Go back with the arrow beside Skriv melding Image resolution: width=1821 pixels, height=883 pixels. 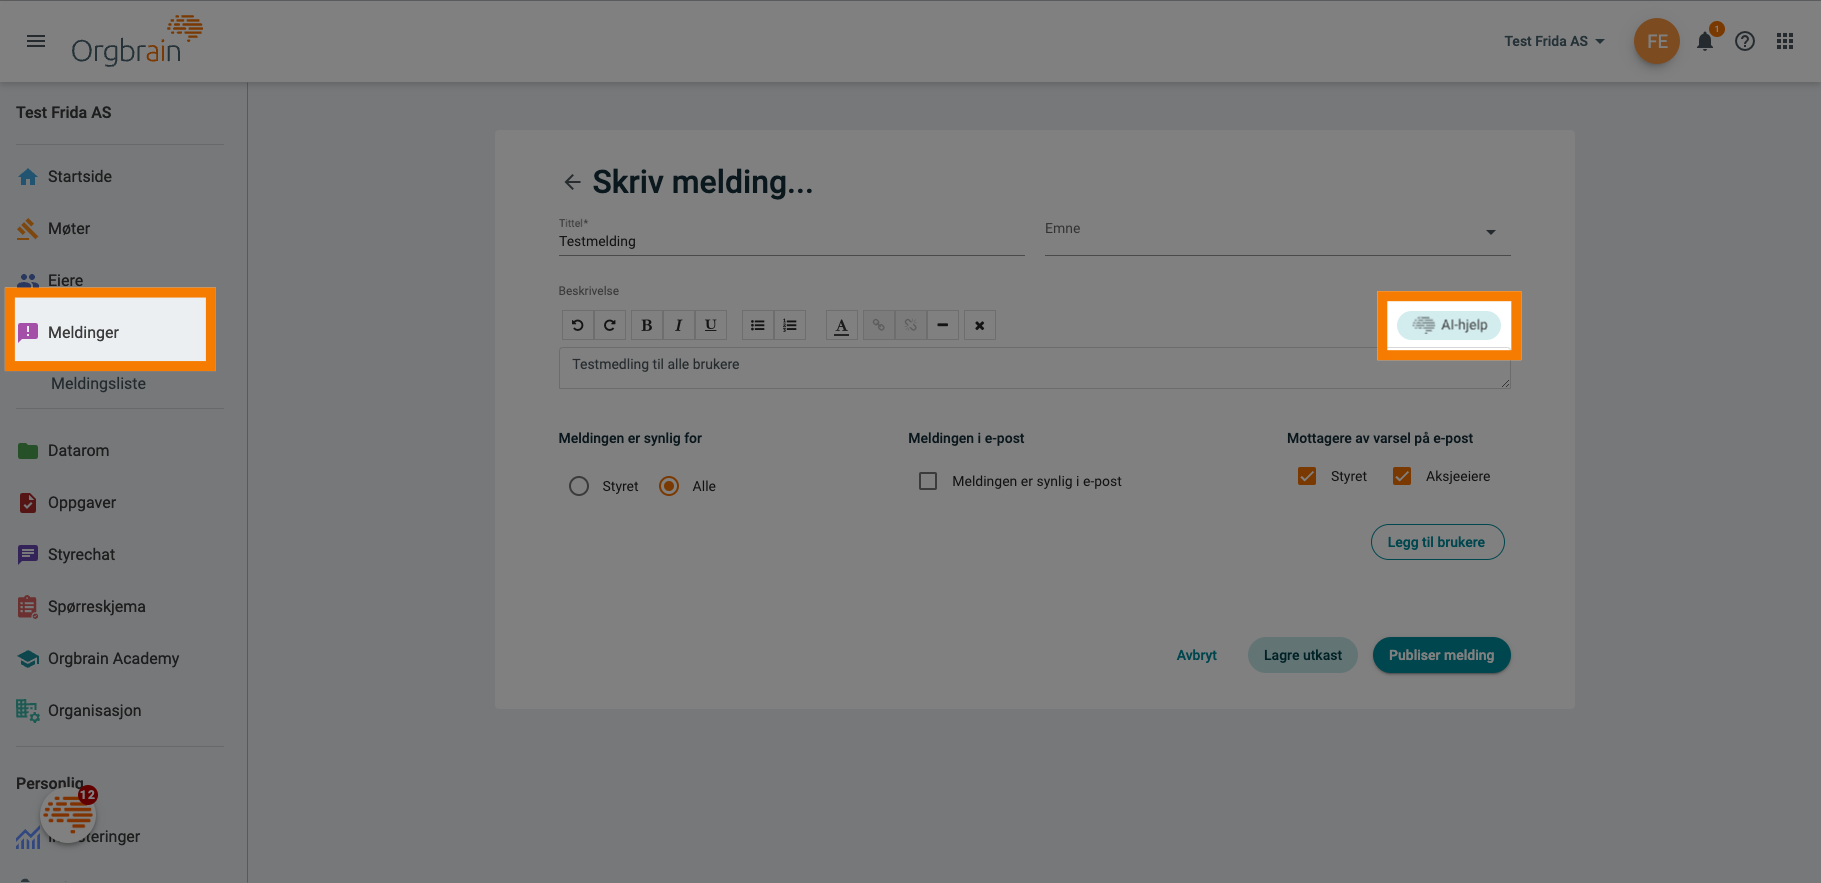(x=572, y=182)
